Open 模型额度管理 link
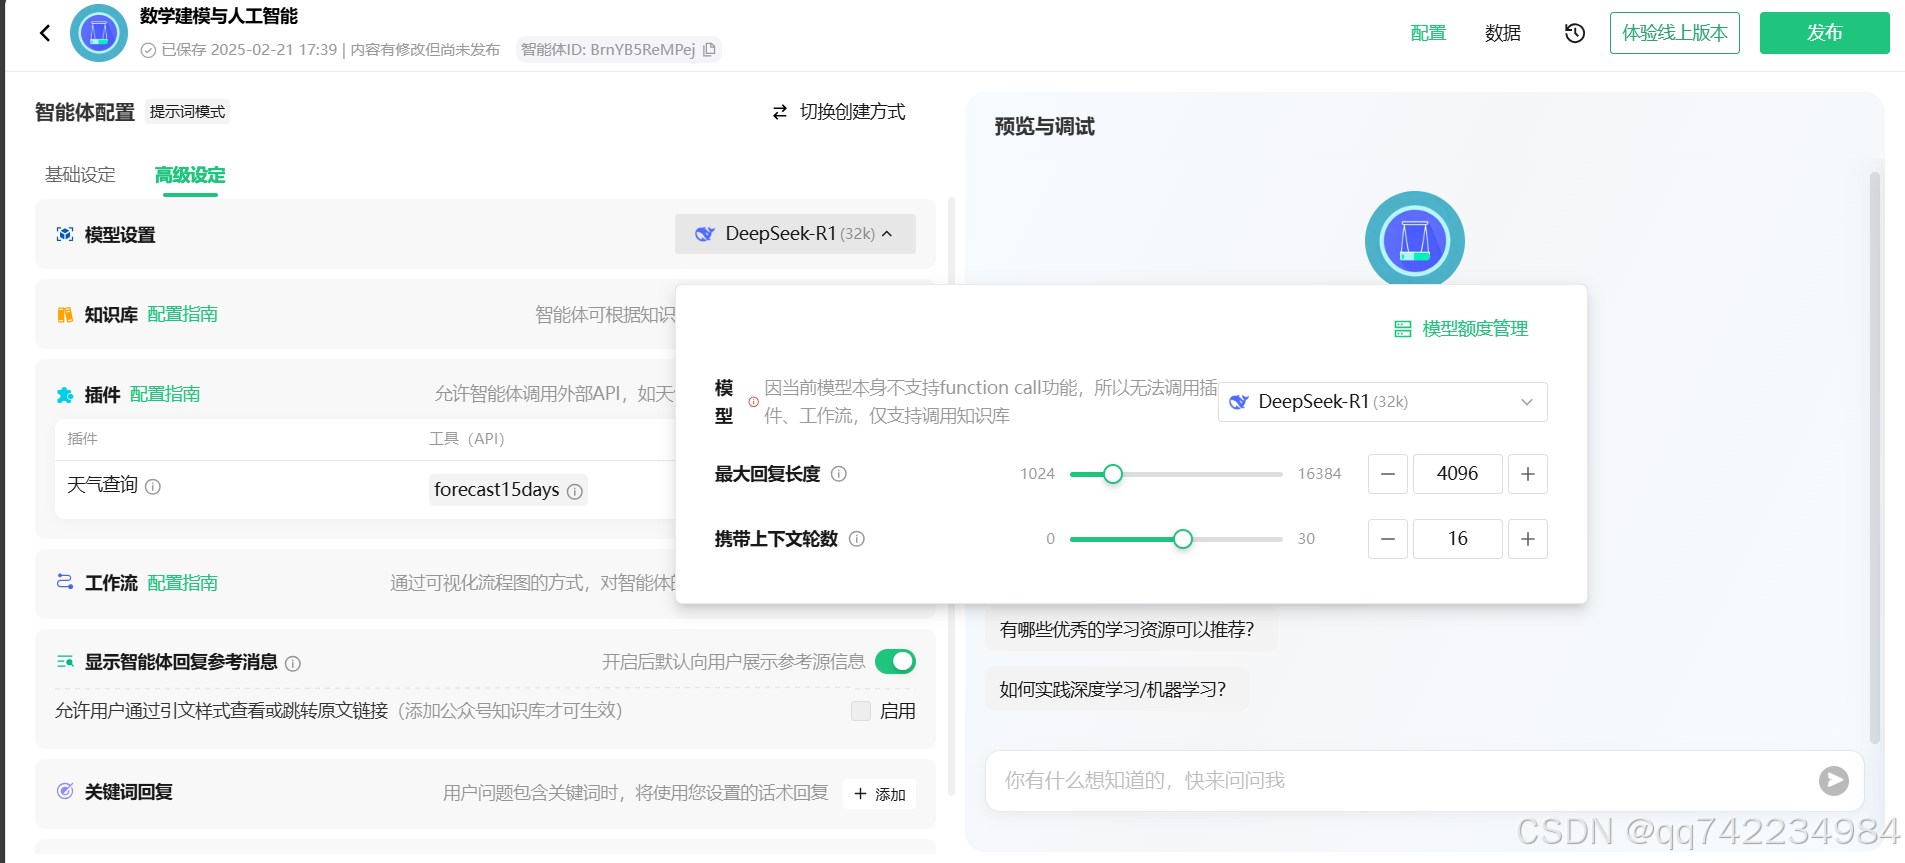Image resolution: width=1905 pixels, height=863 pixels. (x=1475, y=329)
